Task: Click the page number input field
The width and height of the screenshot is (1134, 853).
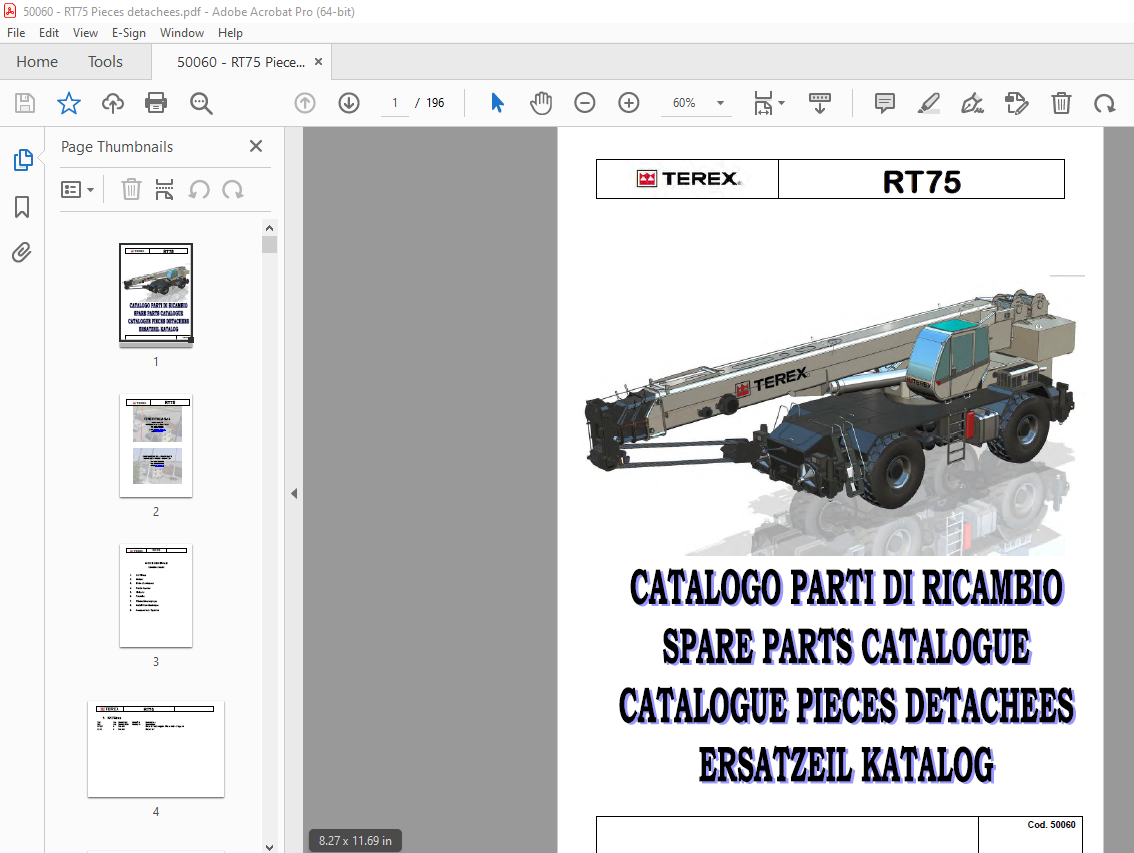Action: (395, 103)
